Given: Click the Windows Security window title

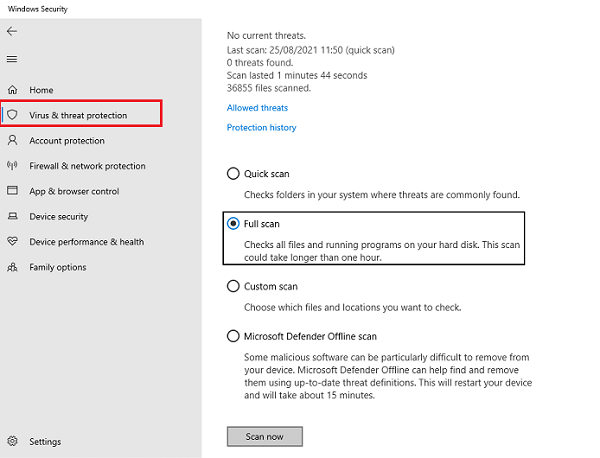Looking at the screenshot, I should coord(38,9).
